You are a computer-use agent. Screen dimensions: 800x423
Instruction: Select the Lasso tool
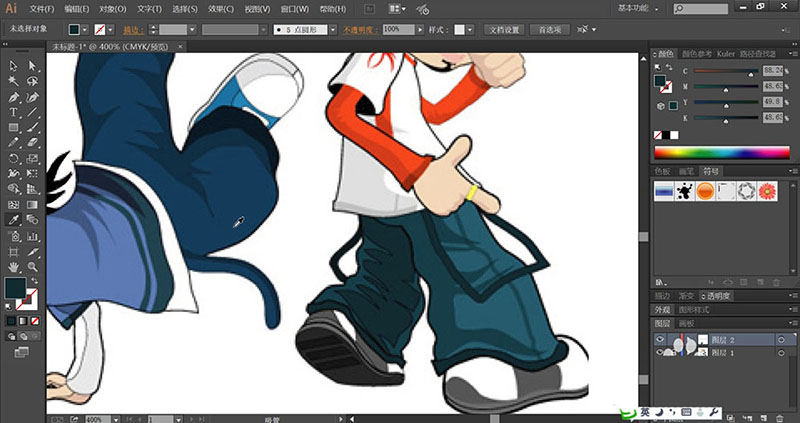point(32,82)
